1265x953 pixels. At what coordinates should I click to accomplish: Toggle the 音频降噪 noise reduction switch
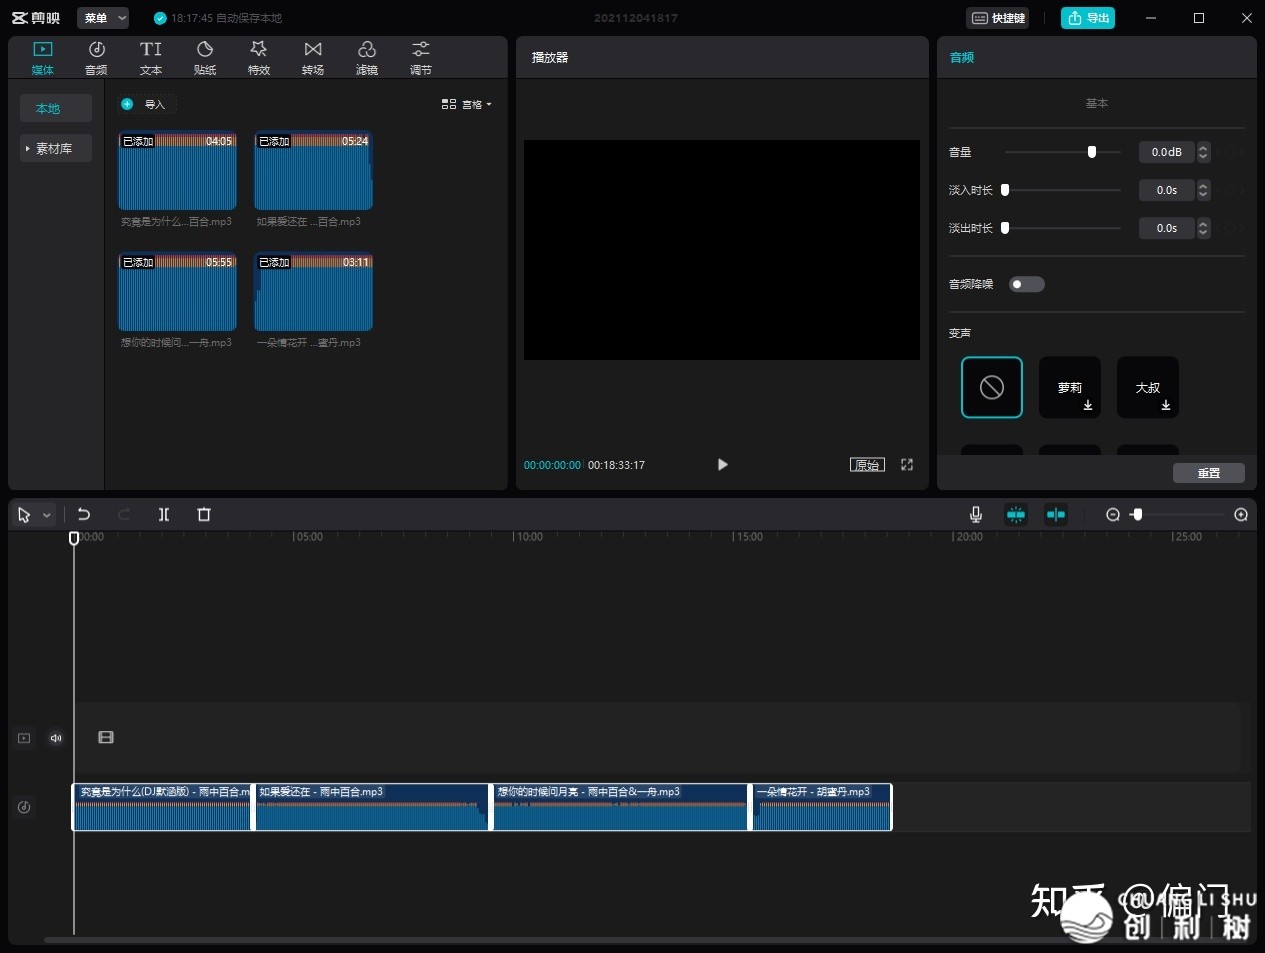(1026, 284)
